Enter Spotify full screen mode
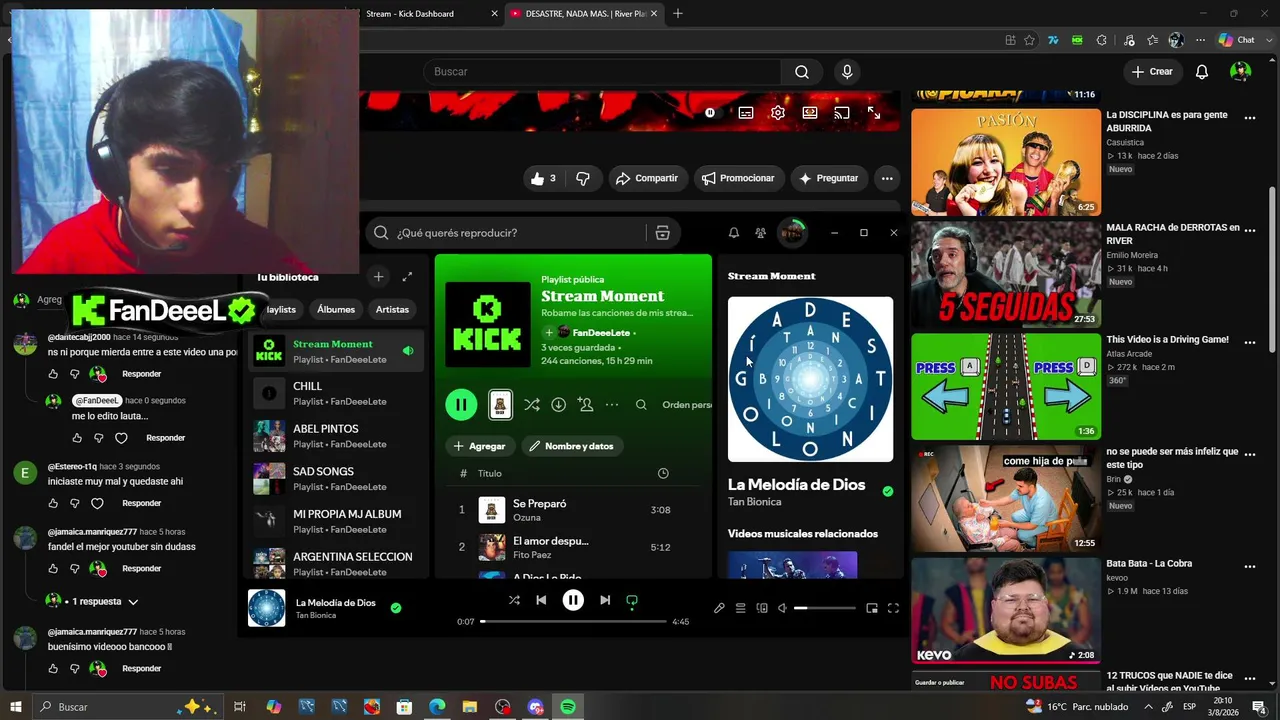The height and width of the screenshot is (720, 1280). (893, 608)
